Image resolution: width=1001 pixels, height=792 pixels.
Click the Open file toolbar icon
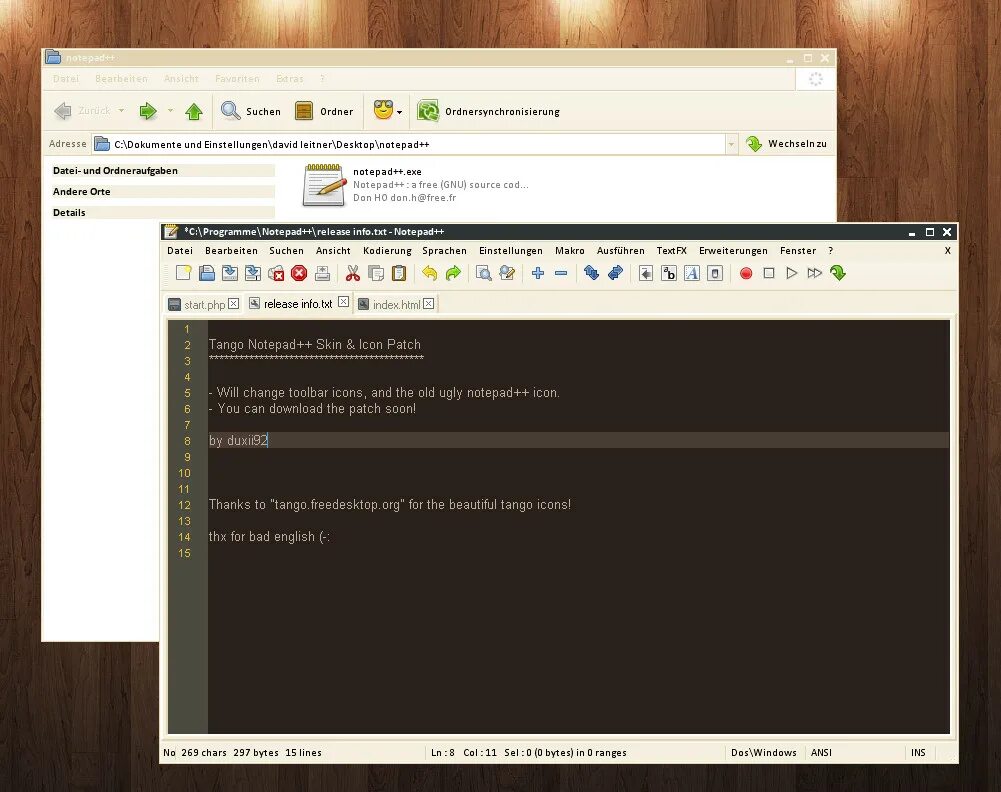(x=207, y=273)
